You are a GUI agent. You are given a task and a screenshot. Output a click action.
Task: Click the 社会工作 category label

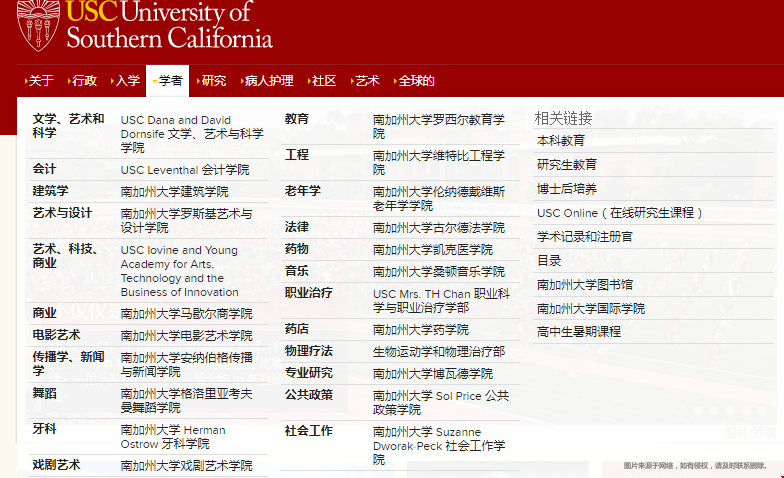coord(308,430)
